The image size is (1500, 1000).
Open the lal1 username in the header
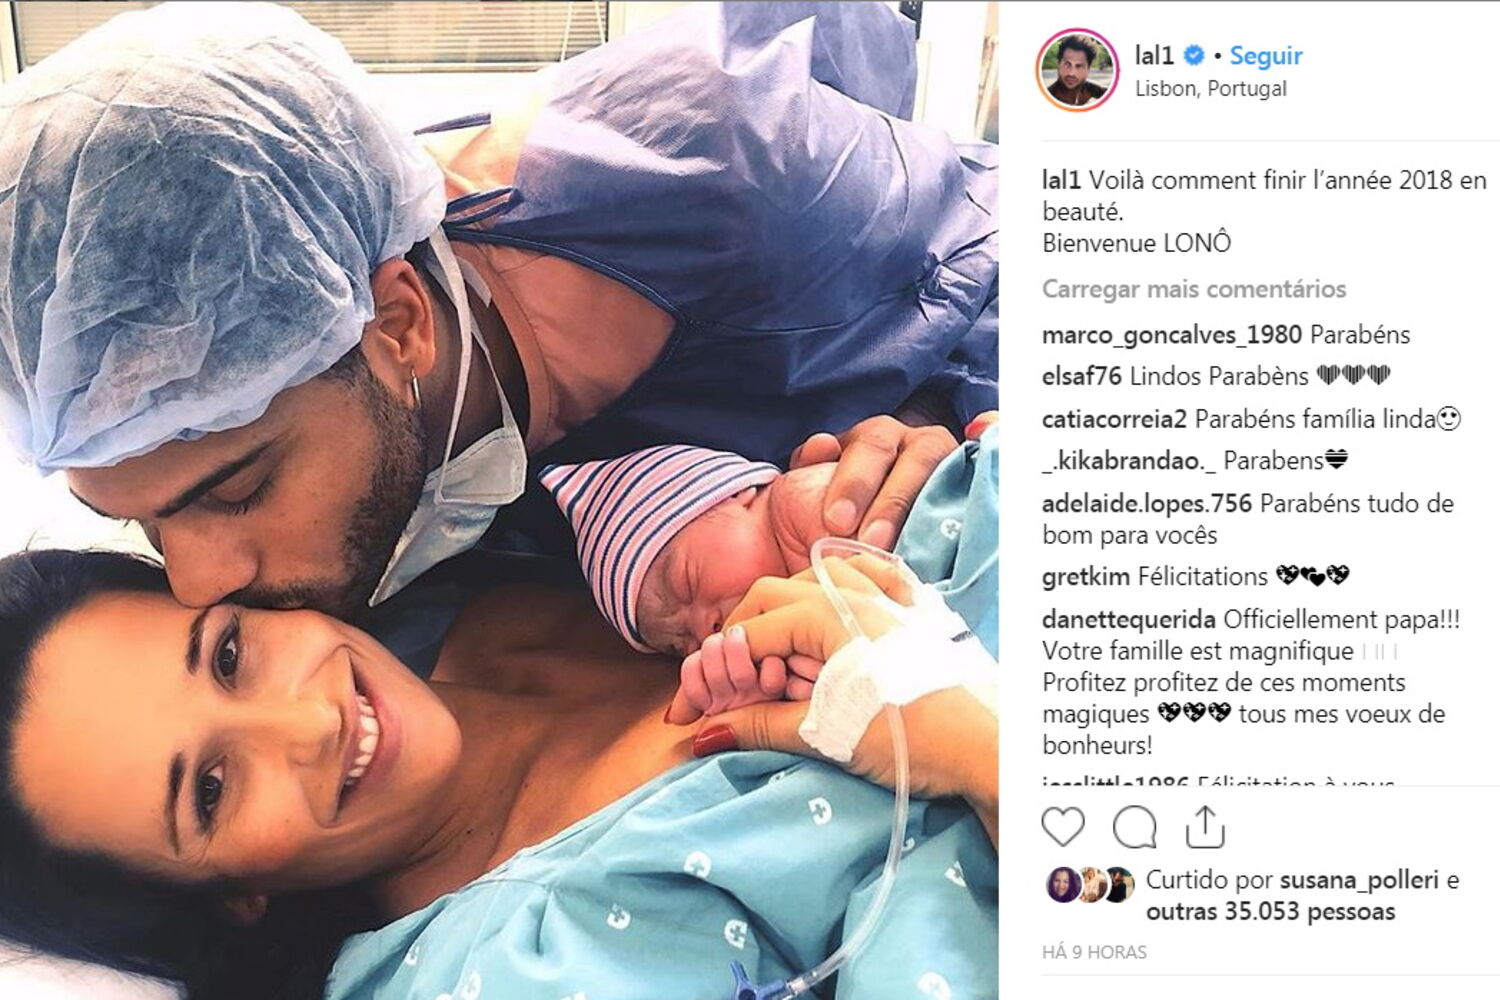pyautogui.click(x=1154, y=55)
